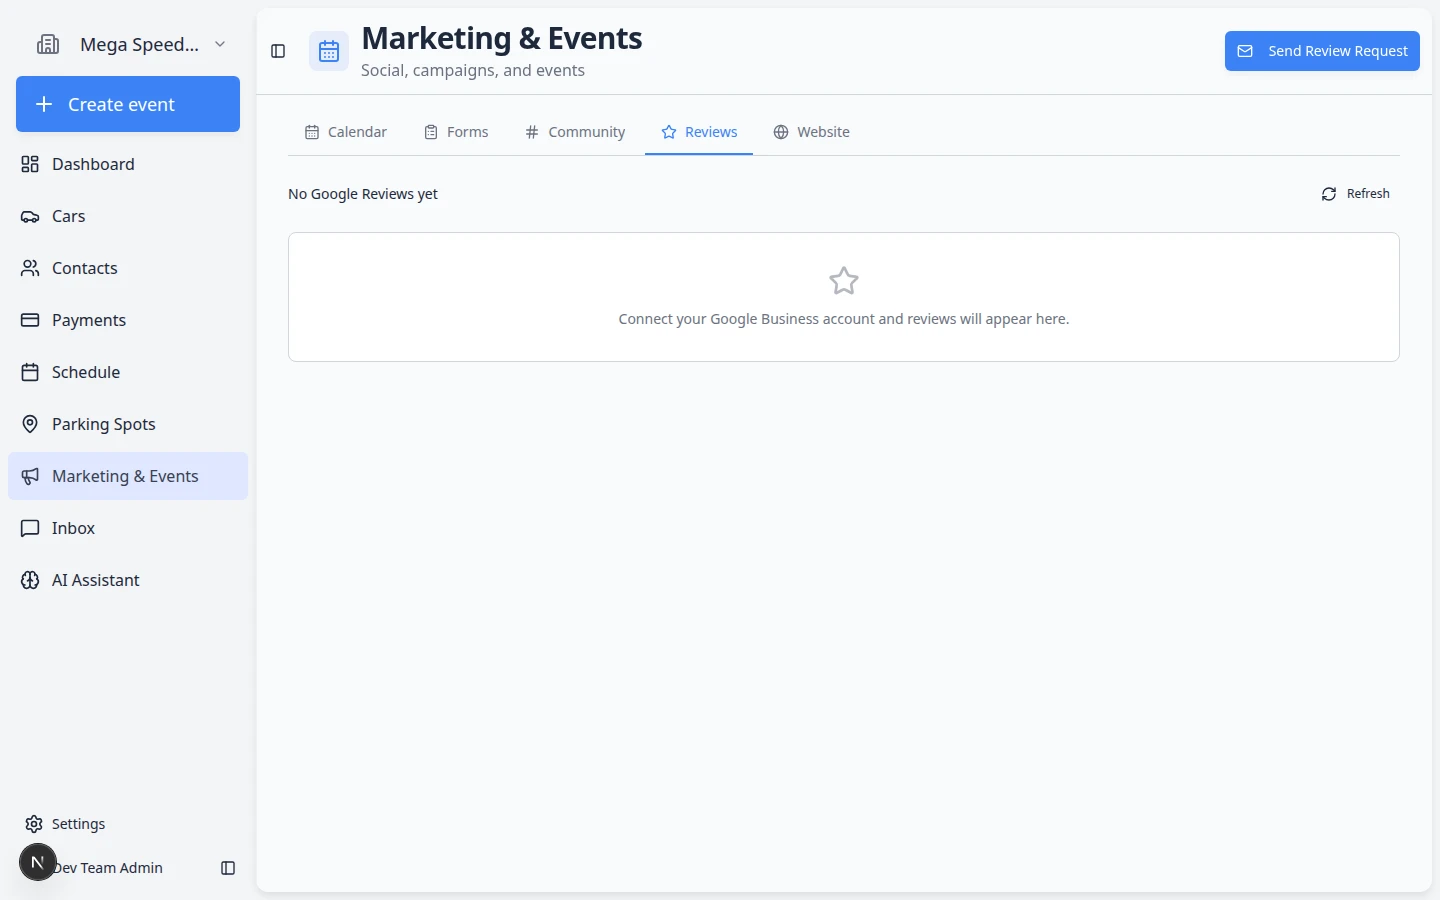This screenshot has height=900, width=1440.
Task: Open Schedule in the sidebar
Action: [128, 372]
